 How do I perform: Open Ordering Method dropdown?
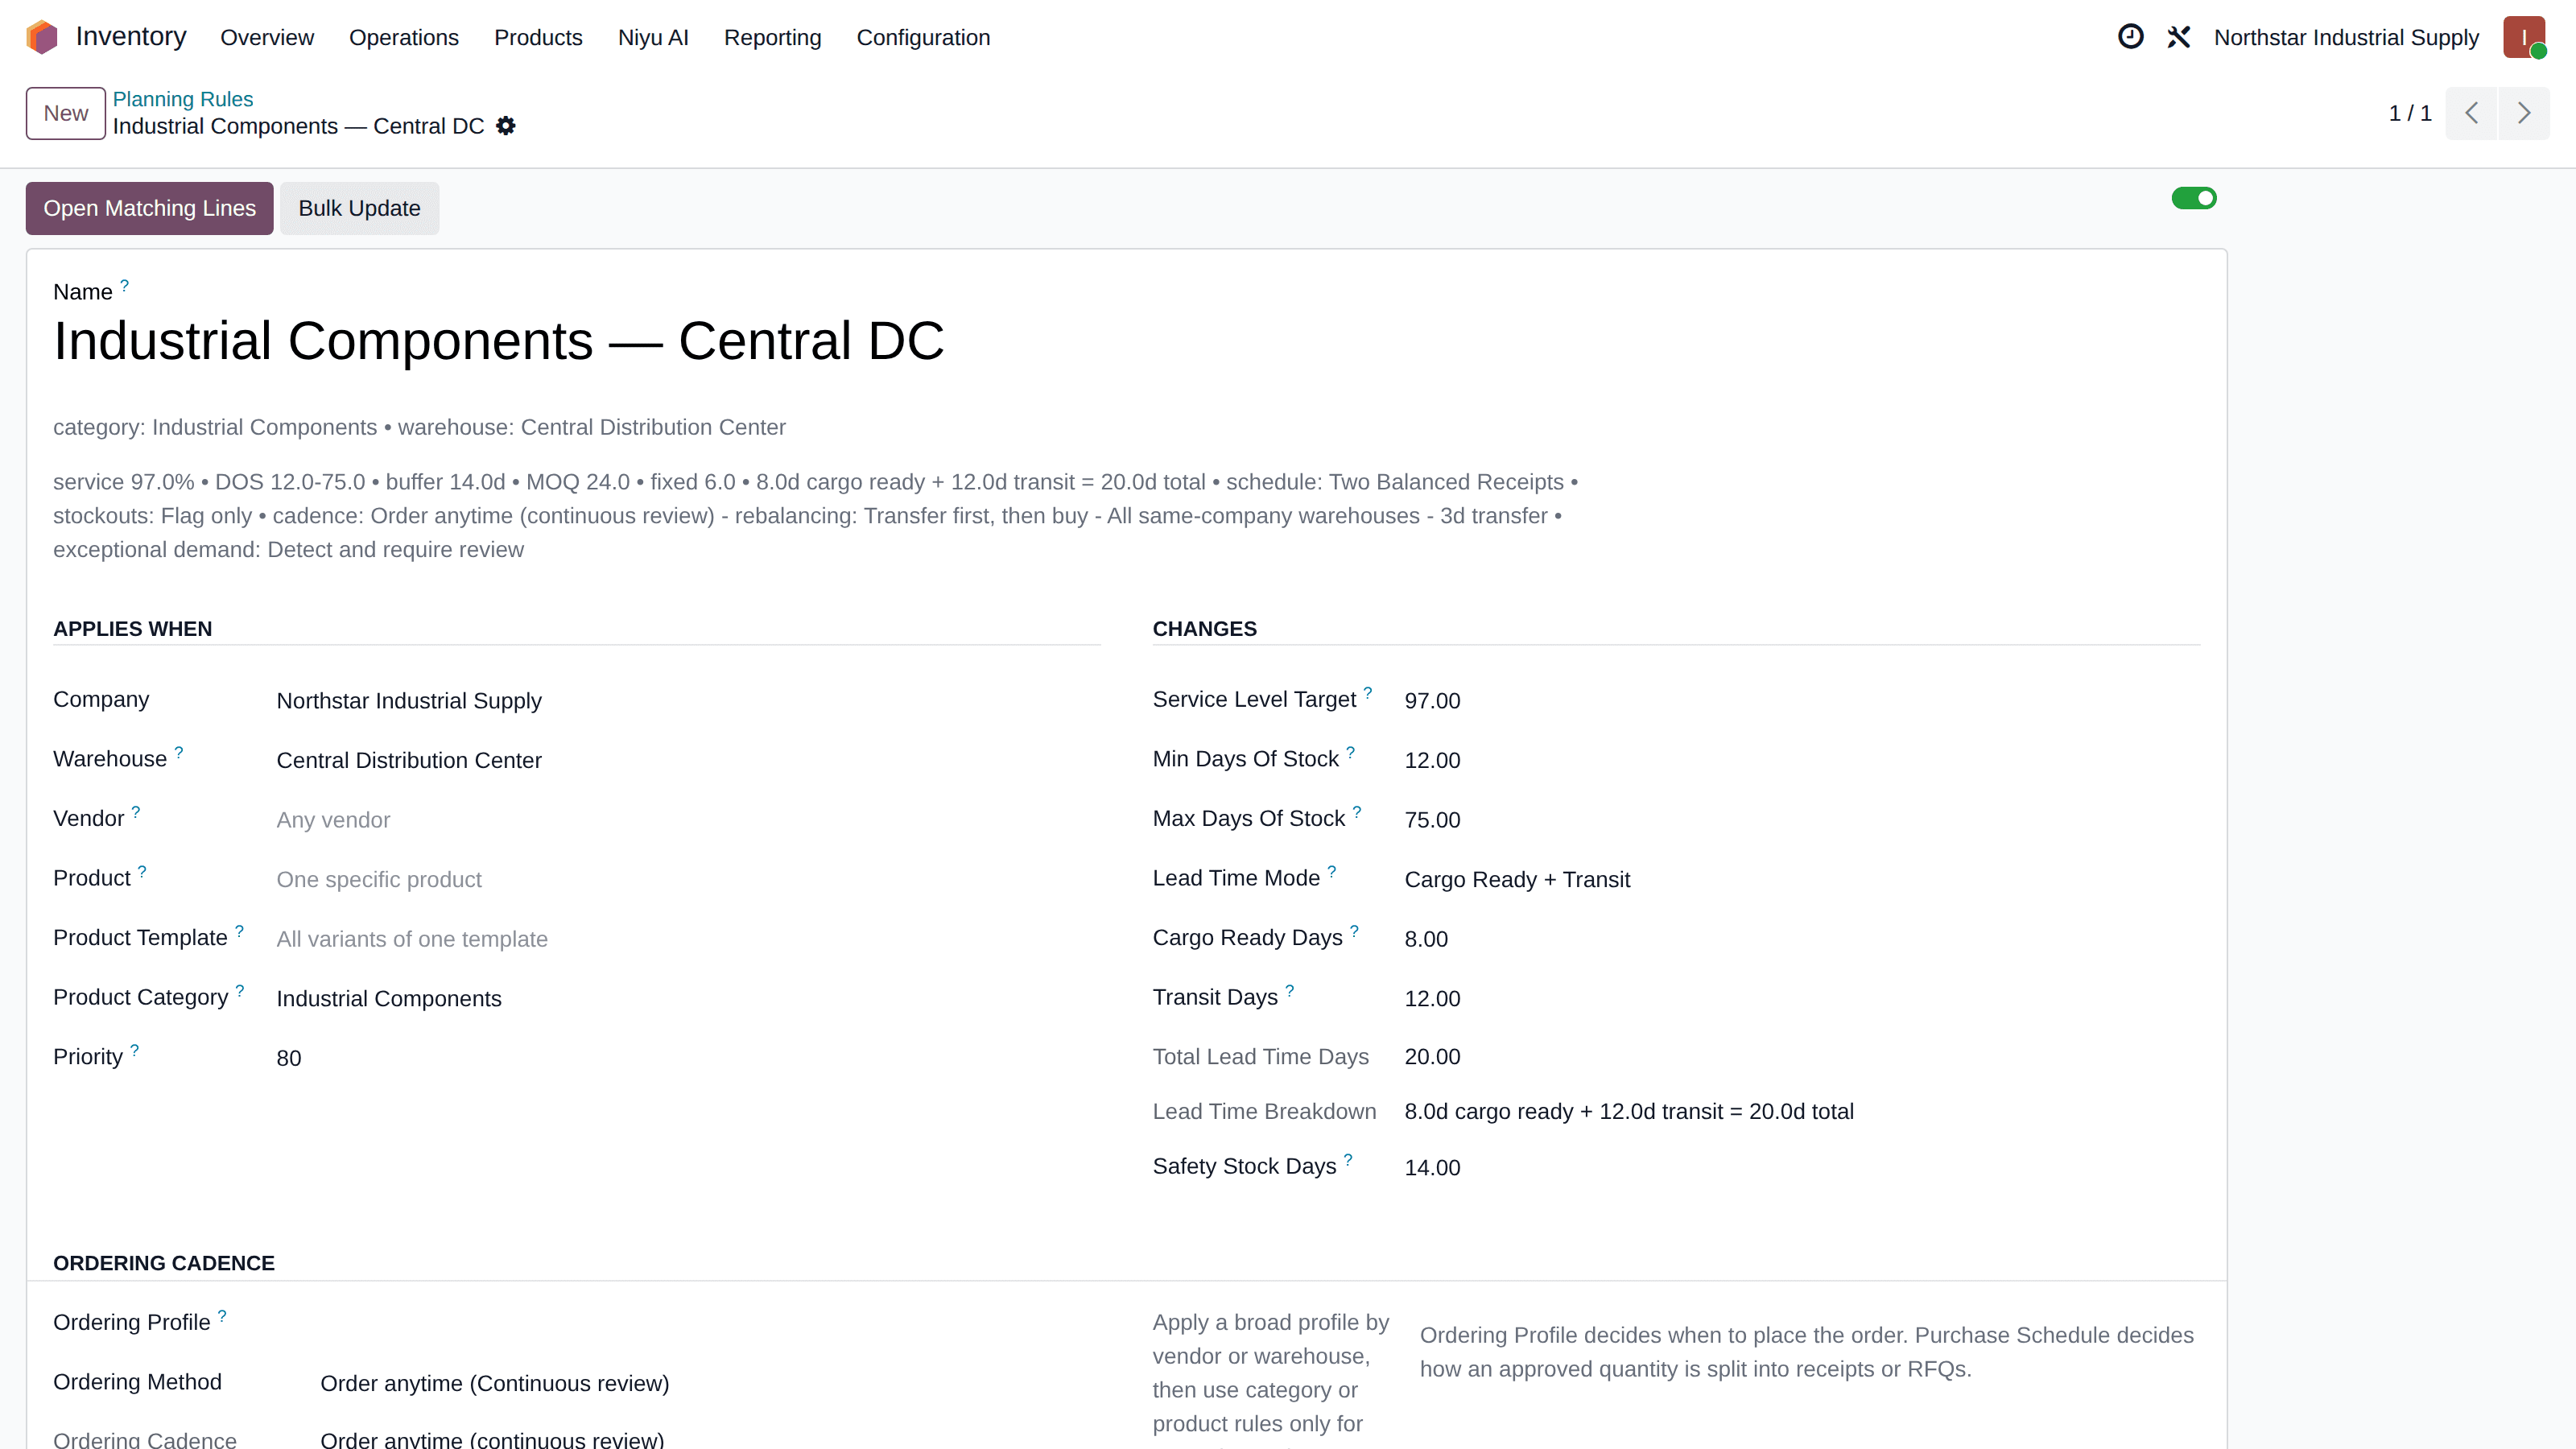click(710, 1383)
